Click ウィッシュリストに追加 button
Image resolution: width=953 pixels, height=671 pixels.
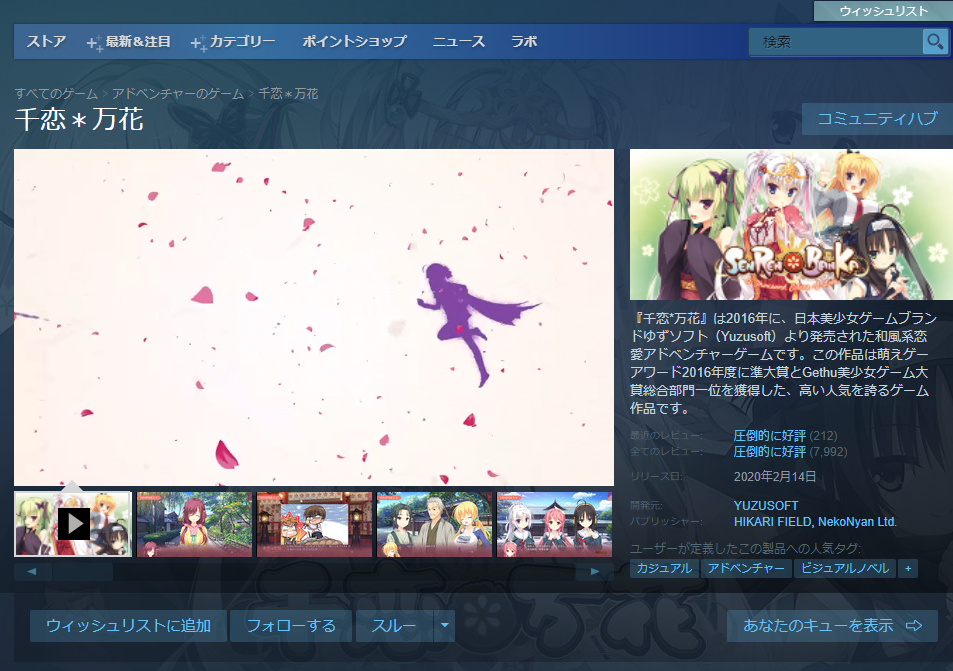(x=128, y=626)
